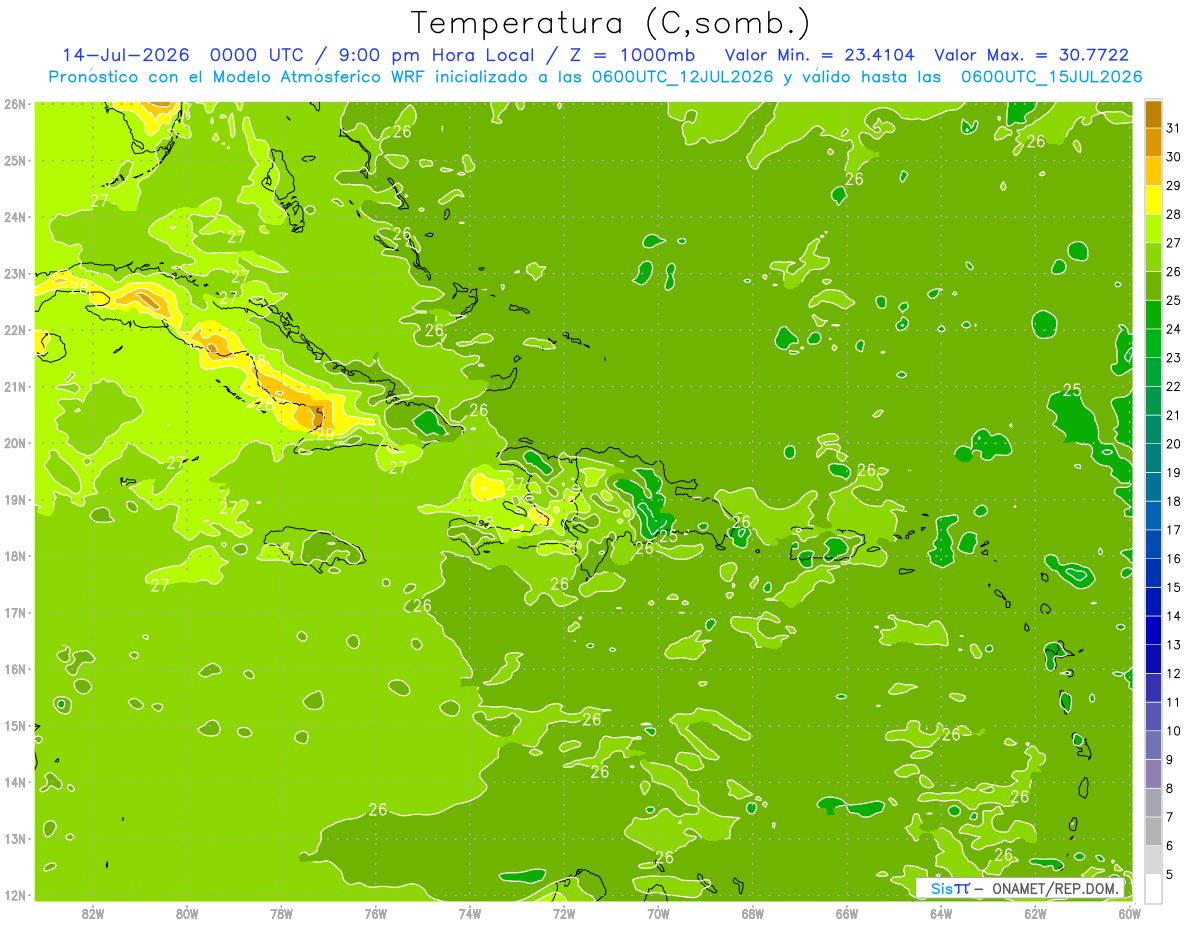1200x927 pixels.
Task: Click the latitude axis label "26N"
Action: click(x=15, y=104)
